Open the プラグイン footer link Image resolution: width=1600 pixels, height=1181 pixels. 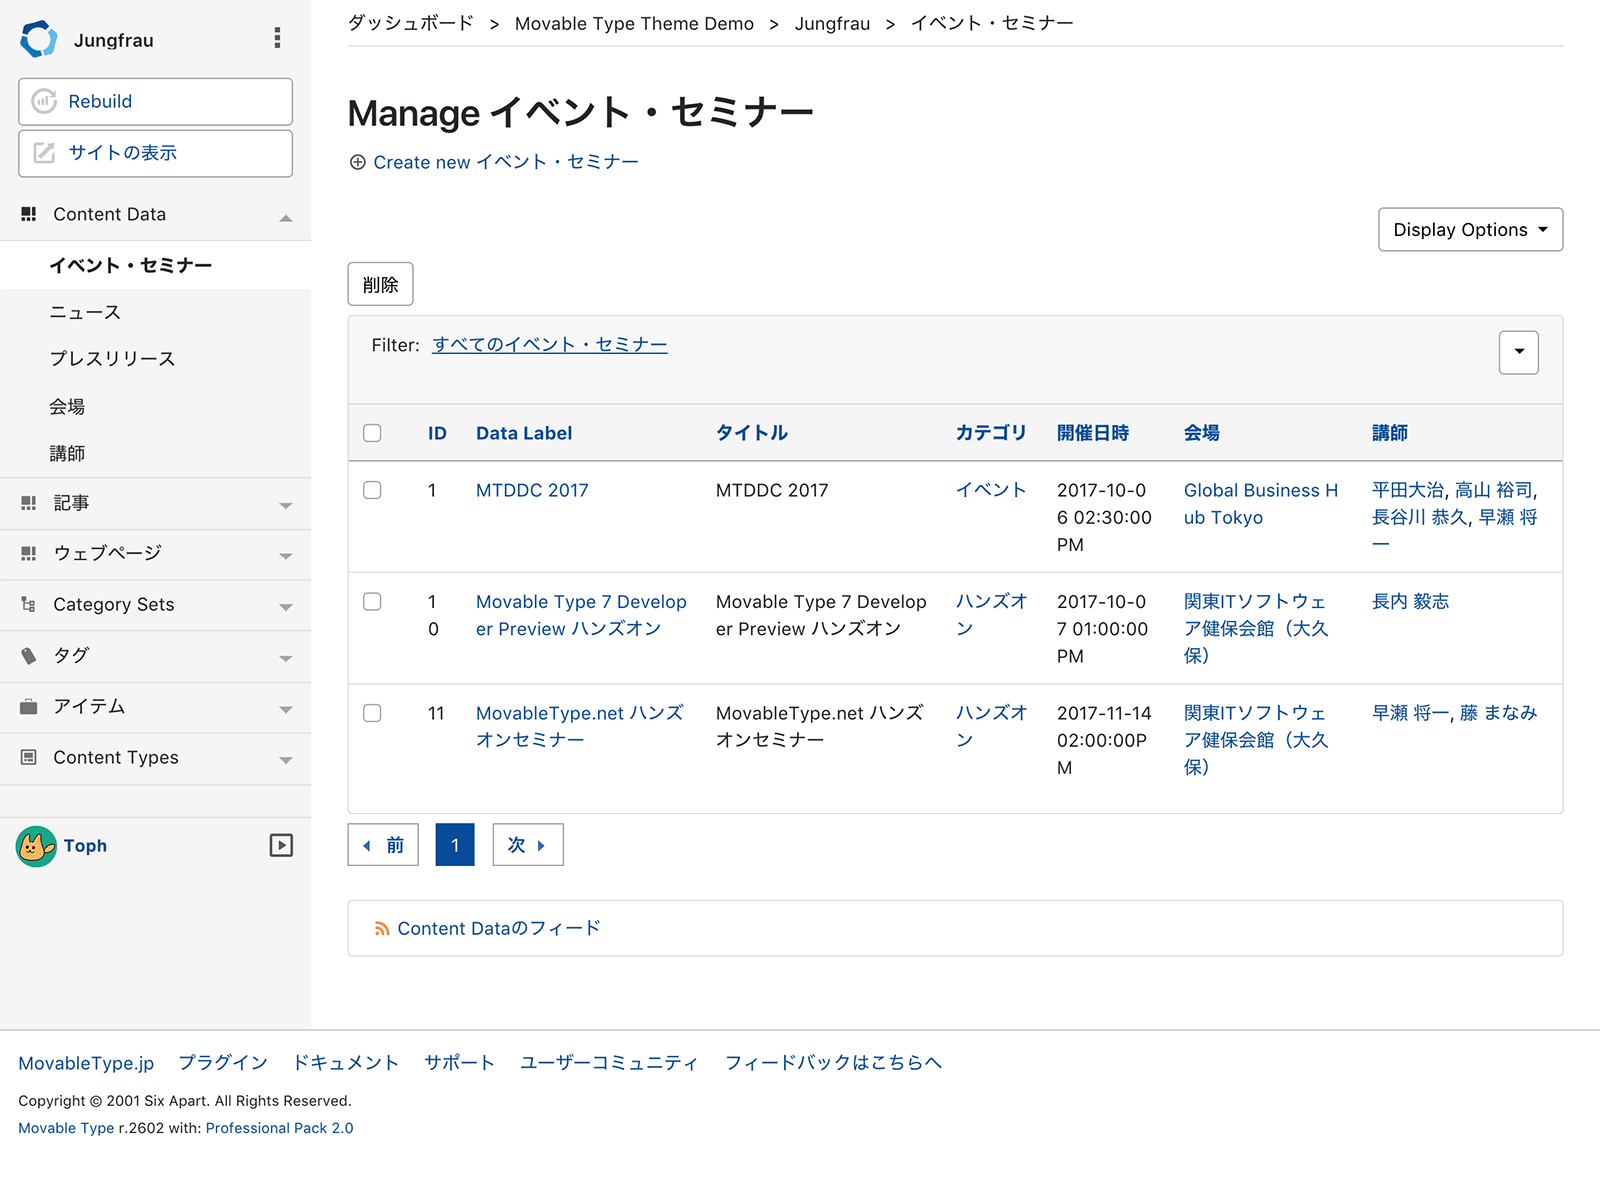coord(223,1063)
